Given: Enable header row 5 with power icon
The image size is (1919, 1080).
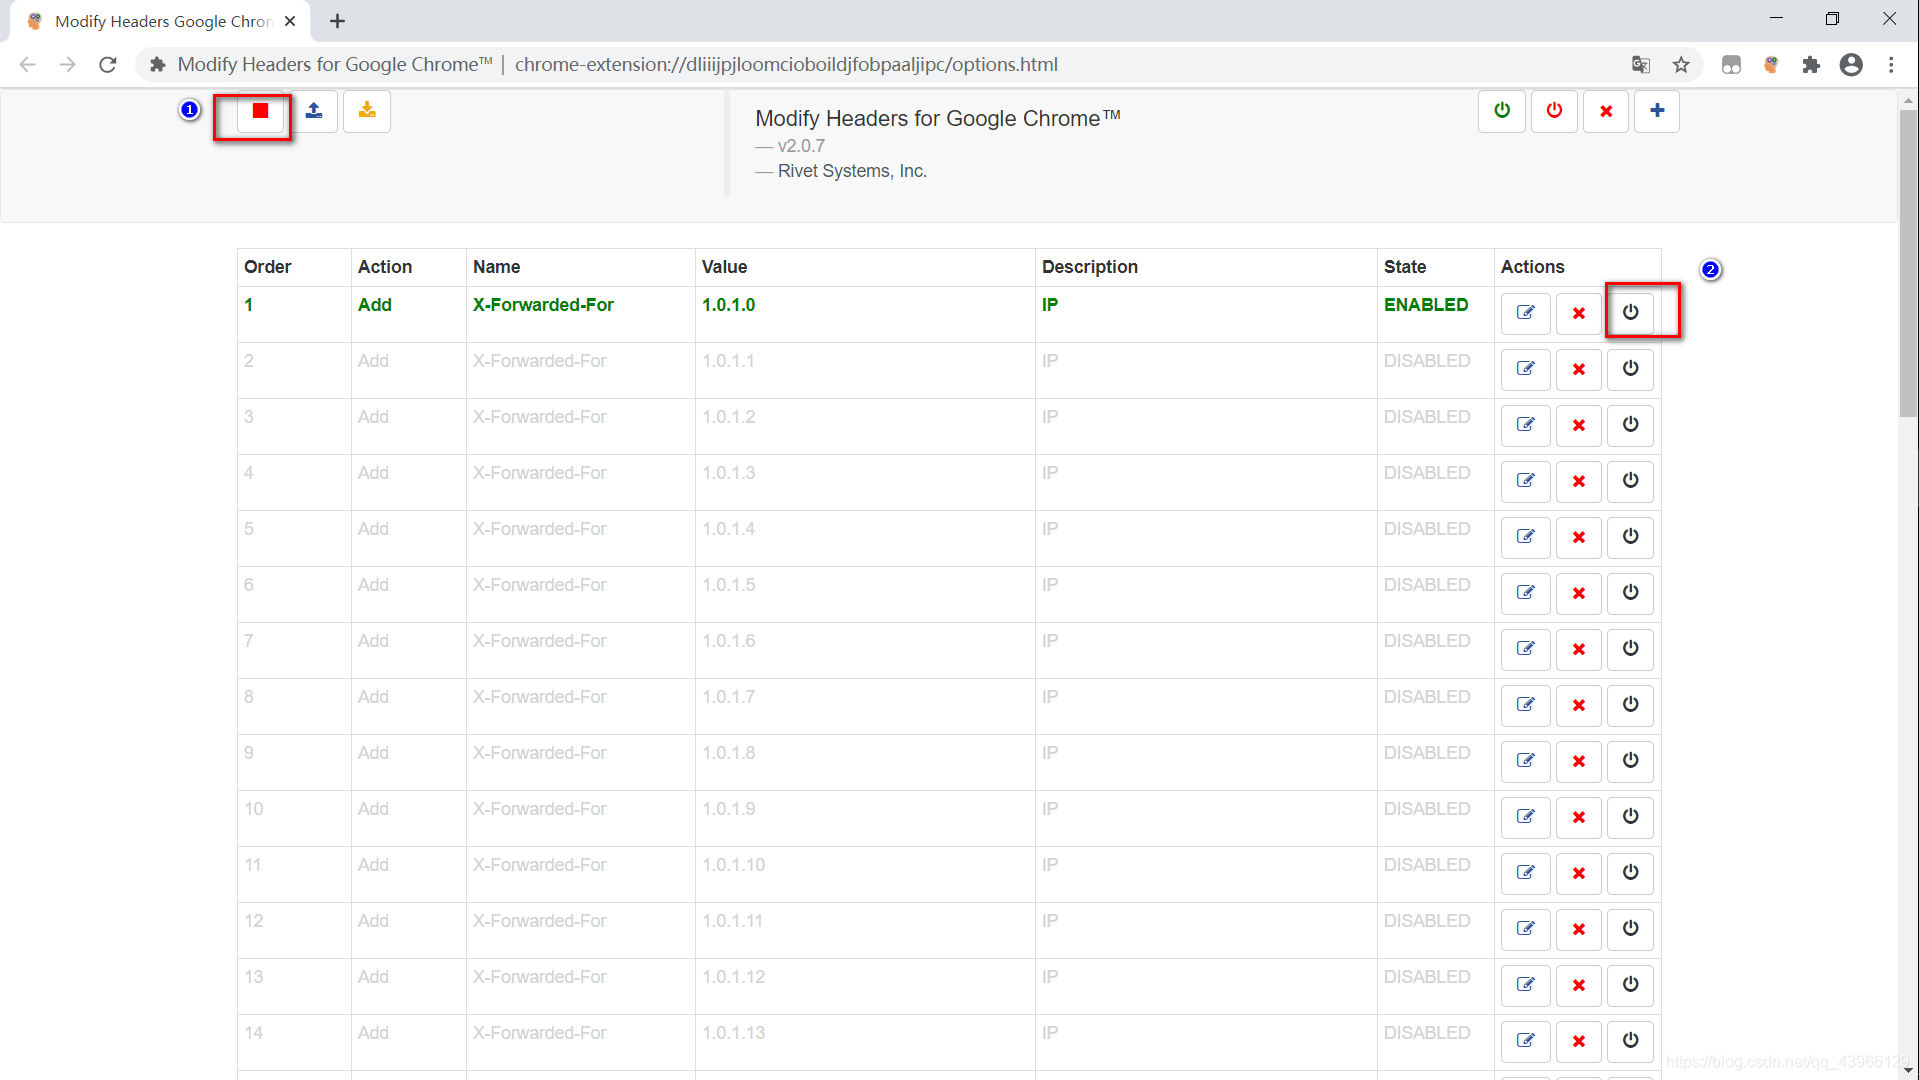Looking at the screenshot, I should (1631, 537).
